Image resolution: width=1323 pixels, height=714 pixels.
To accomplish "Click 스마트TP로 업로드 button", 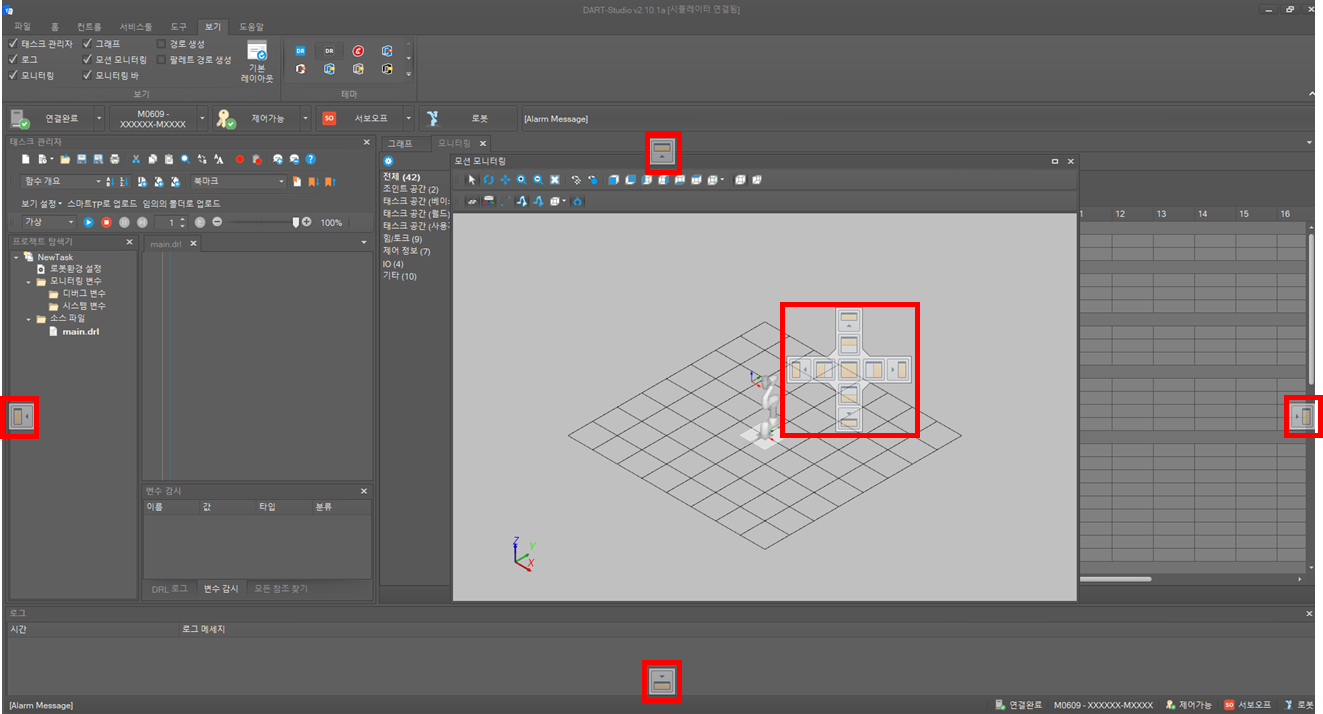I will point(102,204).
